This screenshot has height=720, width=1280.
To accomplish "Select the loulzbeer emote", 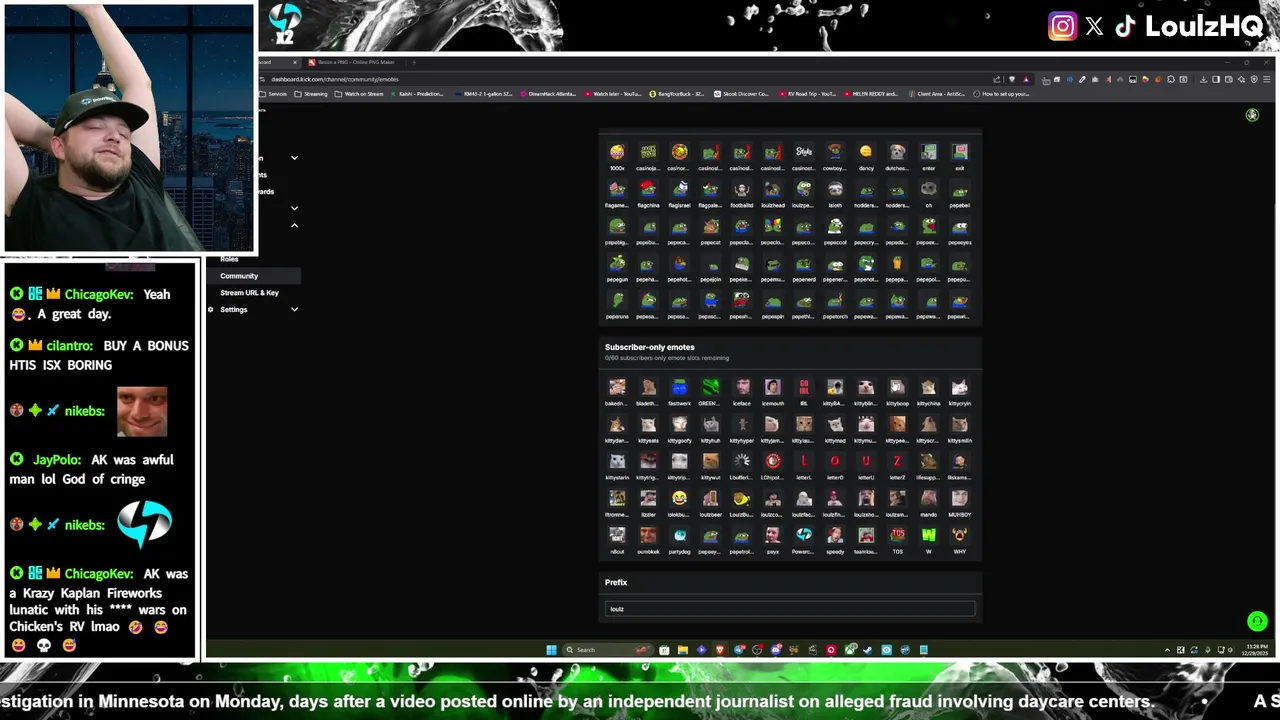I will tap(711, 499).
